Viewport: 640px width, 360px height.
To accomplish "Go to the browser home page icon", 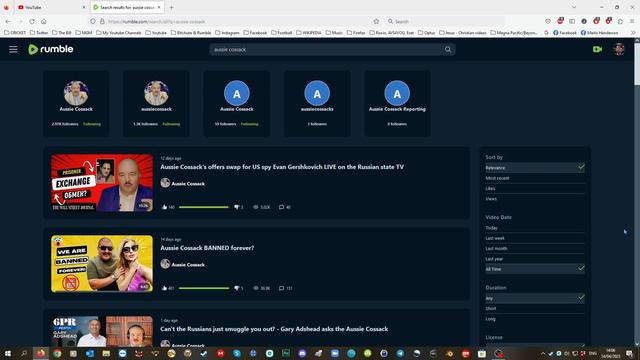I will tap(44, 21).
